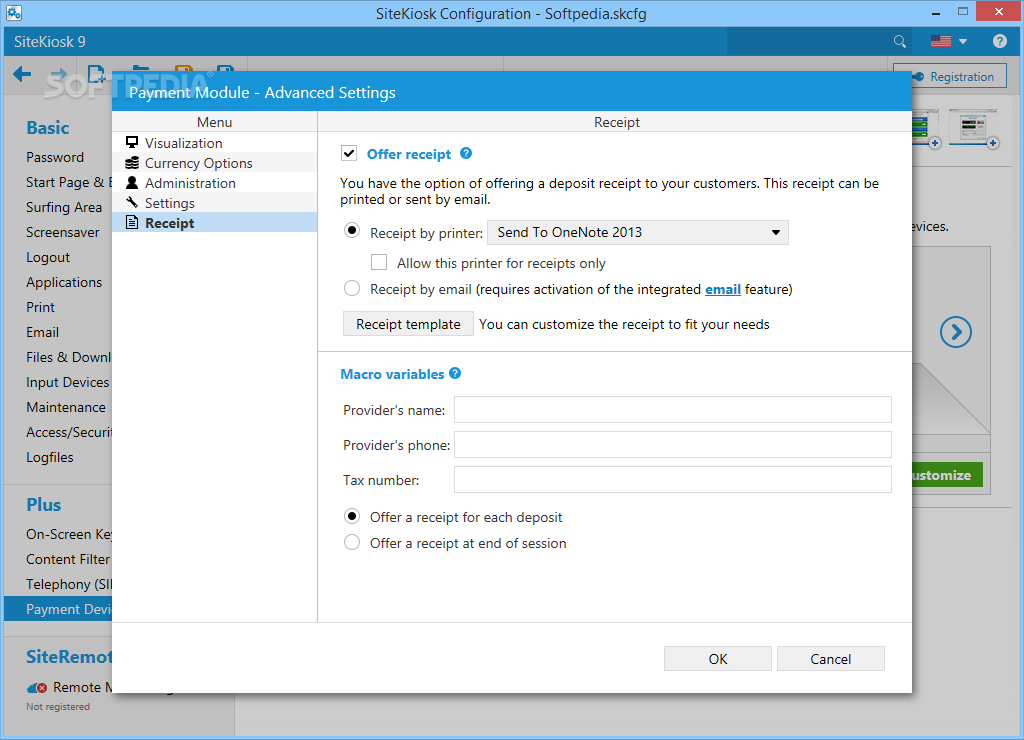Viewport: 1024px width, 740px height.
Task: Open the Administration menu entry
Action: 214,183
